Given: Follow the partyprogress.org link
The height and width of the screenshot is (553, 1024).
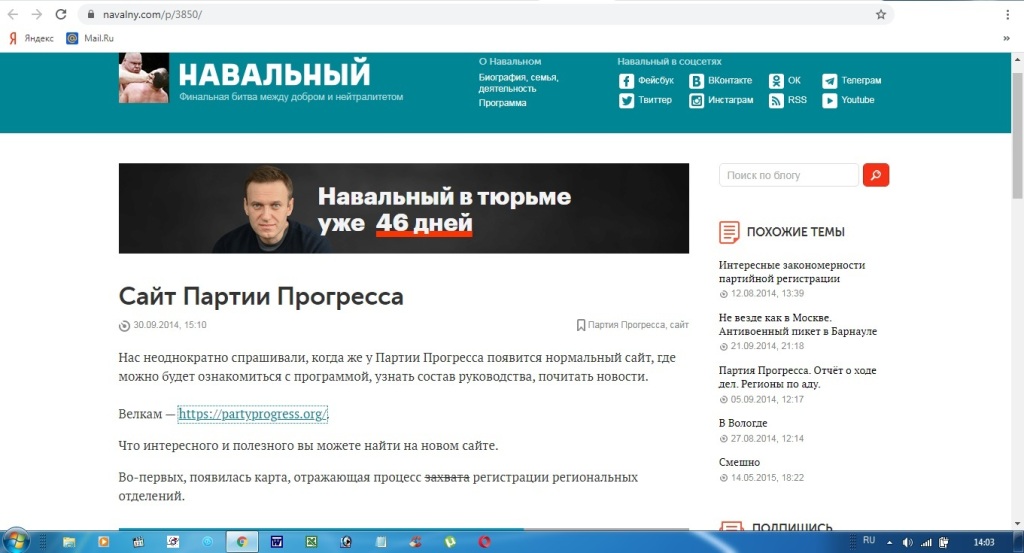Looking at the screenshot, I should pos(253,414).
